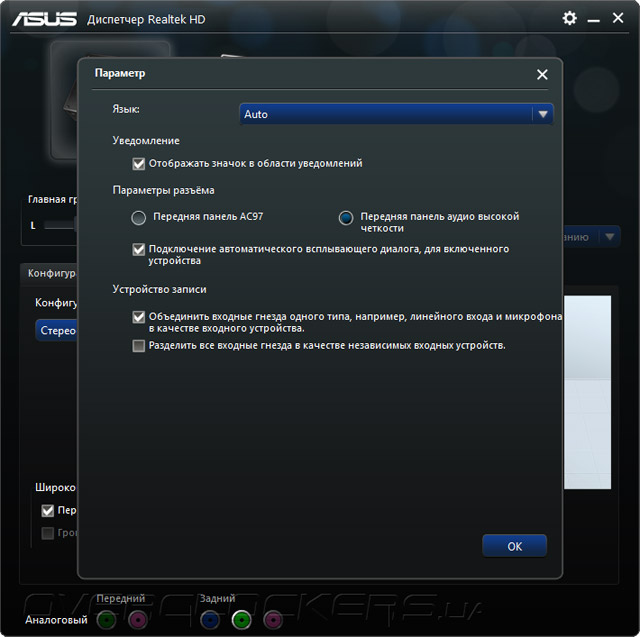Click the Уведомление section heading
Image resolution: width=640 pixels, height=637 pixels.
146,141
